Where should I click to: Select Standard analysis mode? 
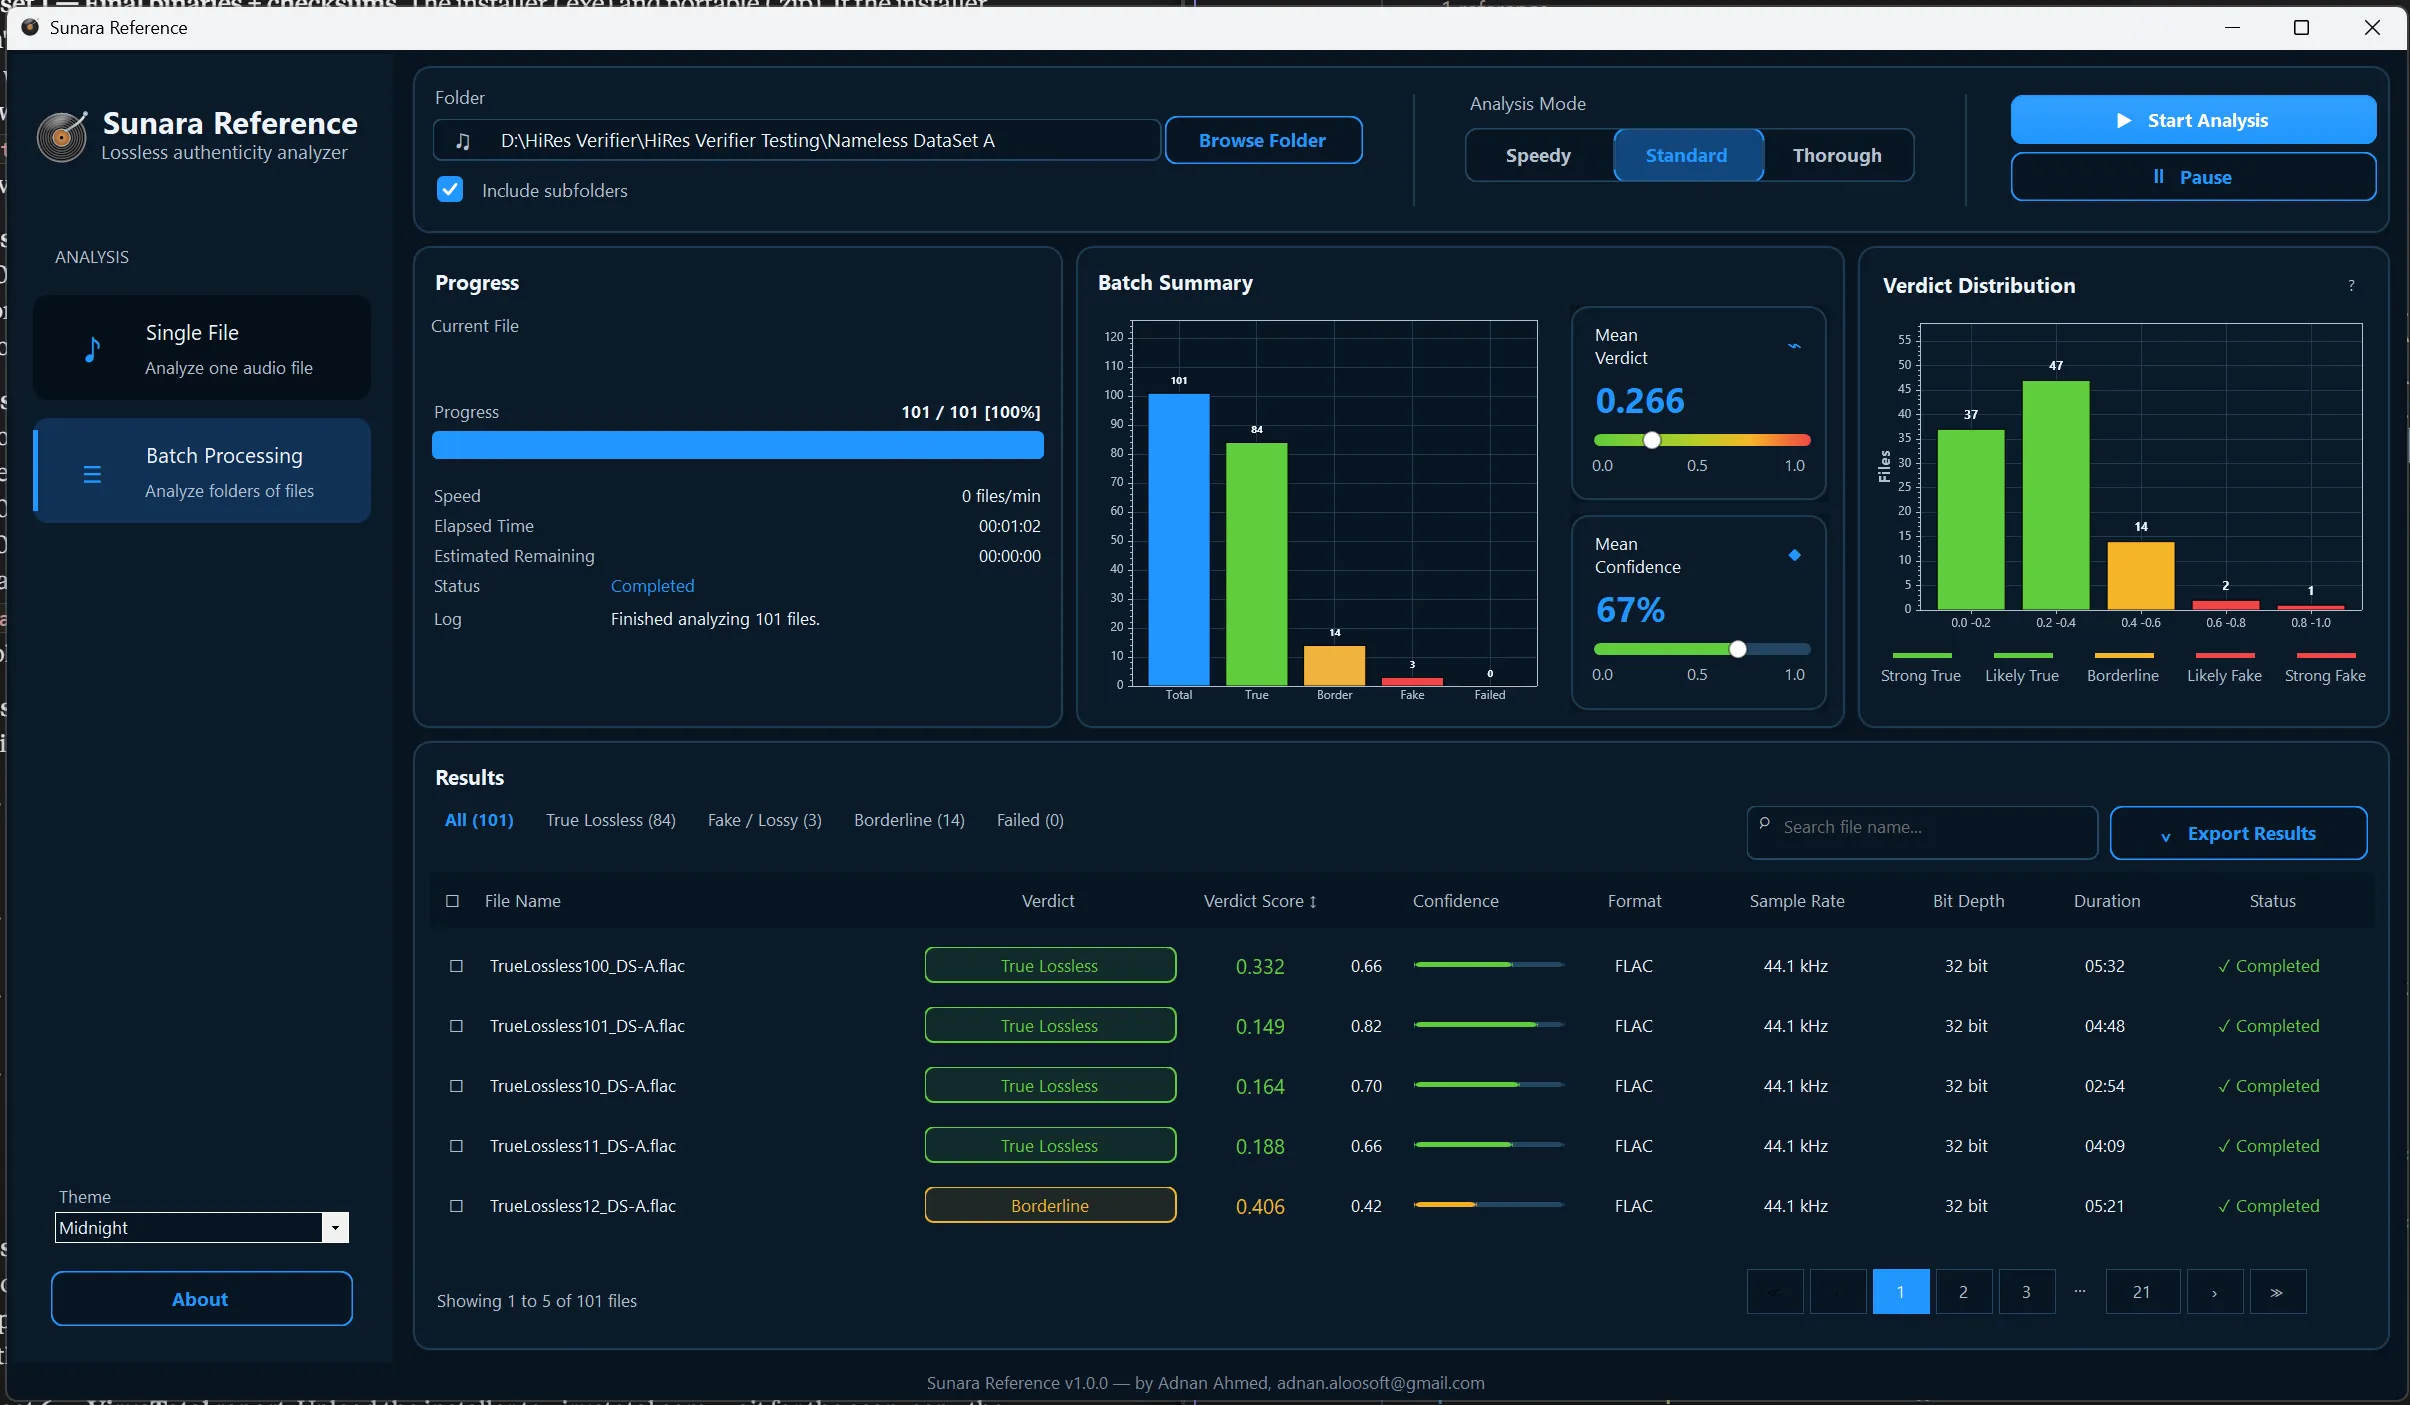tap(1687, 155)
